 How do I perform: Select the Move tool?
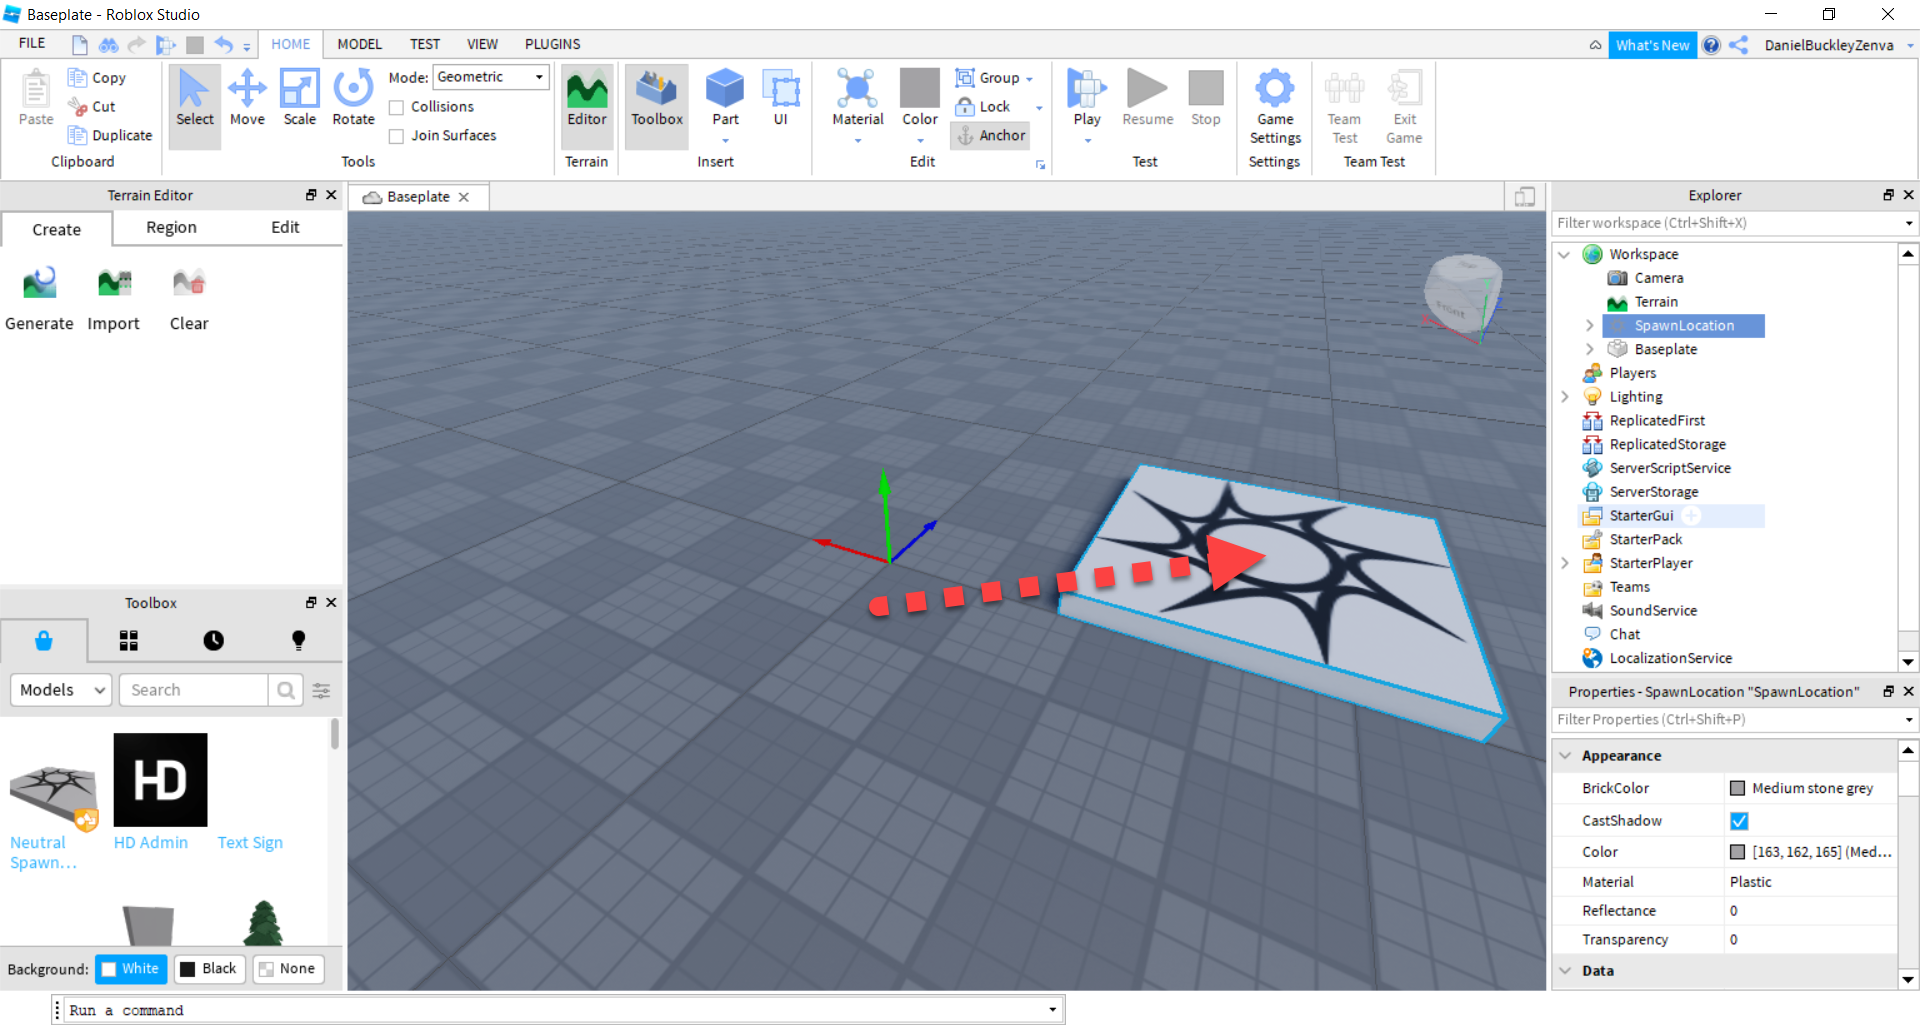247,98
